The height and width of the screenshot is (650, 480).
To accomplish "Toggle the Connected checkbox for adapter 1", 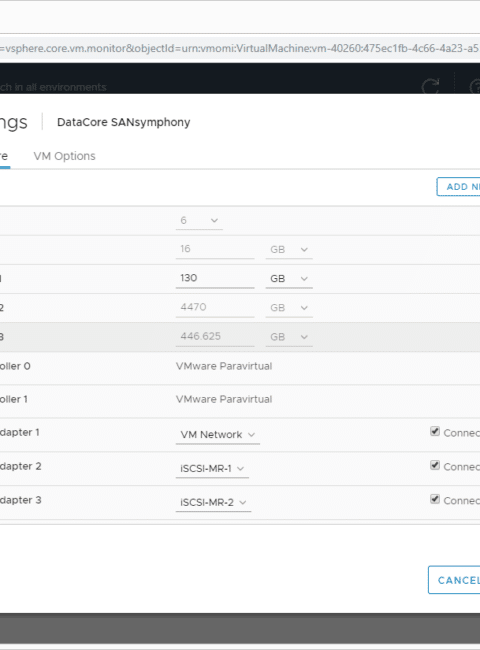I will (435, 432).
